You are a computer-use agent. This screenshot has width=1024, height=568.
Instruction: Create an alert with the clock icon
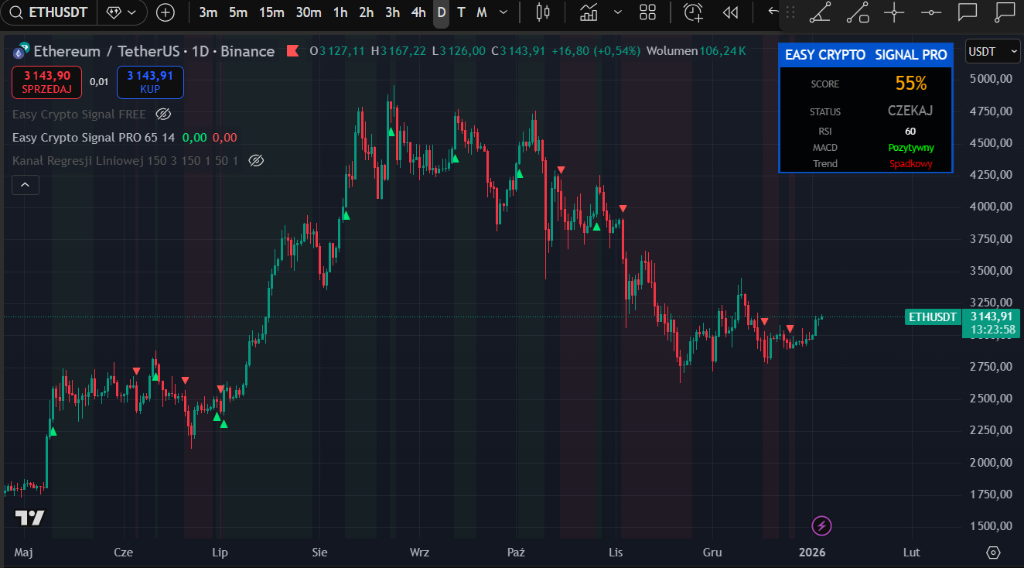(693, 12)
